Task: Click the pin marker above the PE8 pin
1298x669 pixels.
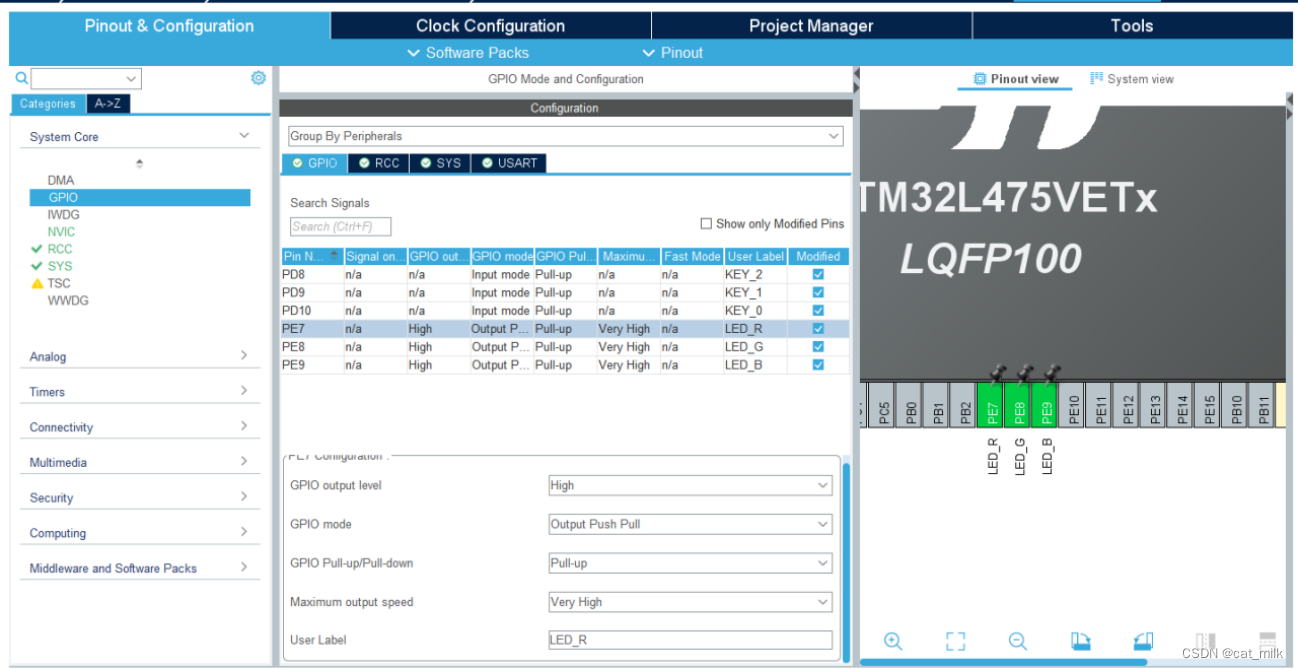Action: point(1024,373)
